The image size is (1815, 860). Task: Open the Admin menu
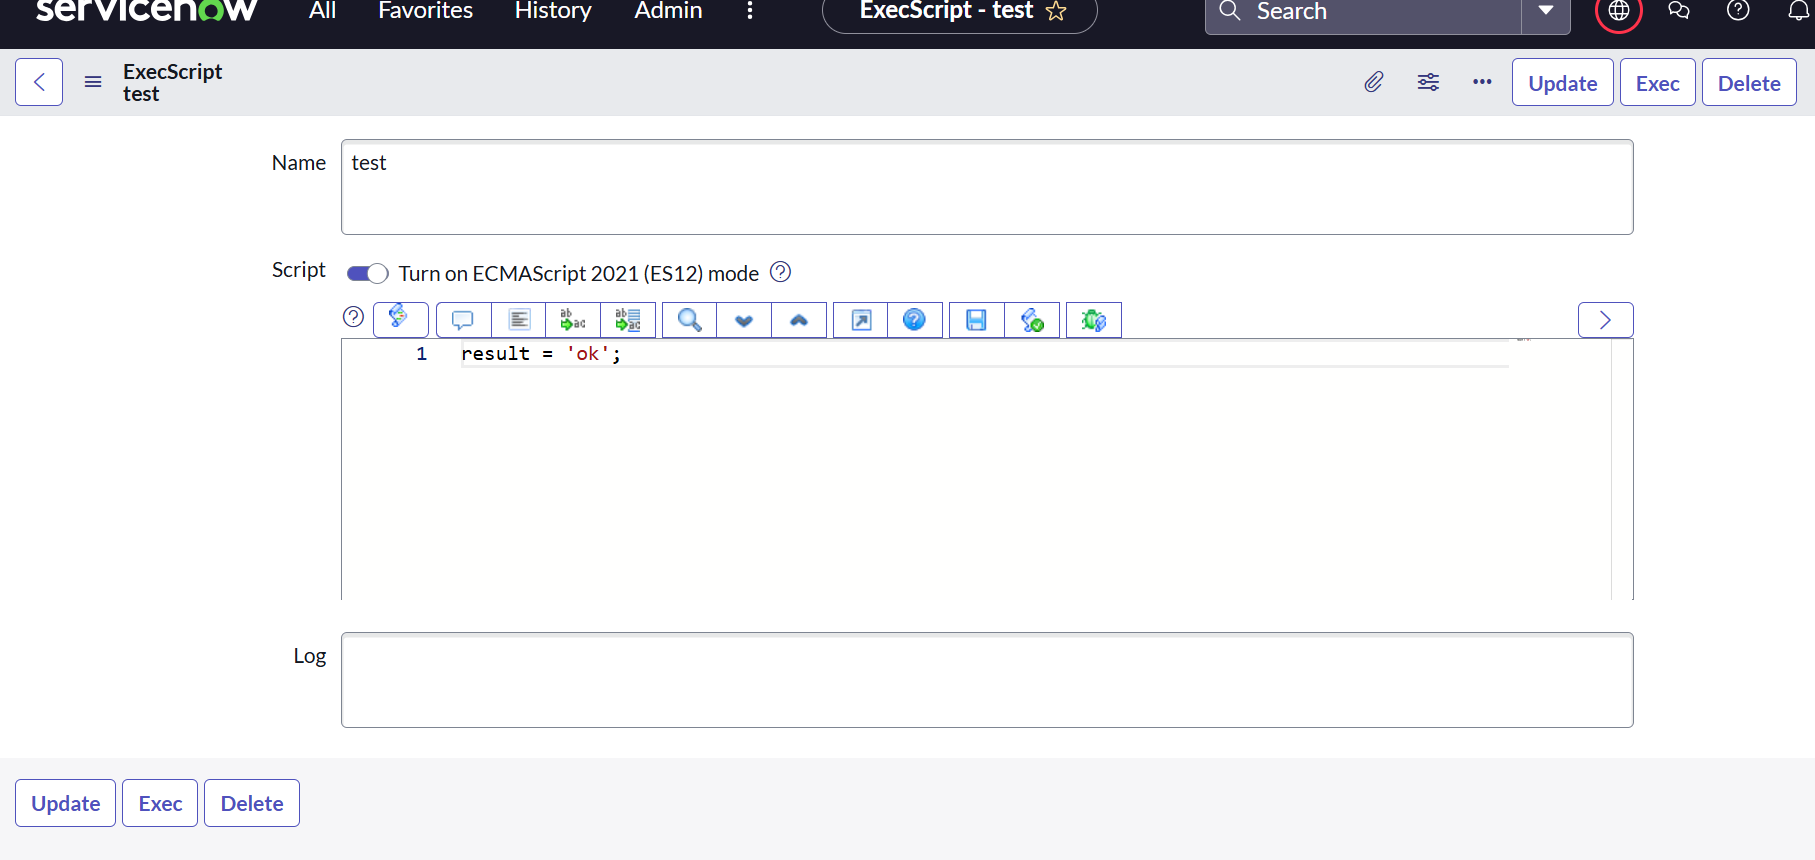click(x=668, y=11)
